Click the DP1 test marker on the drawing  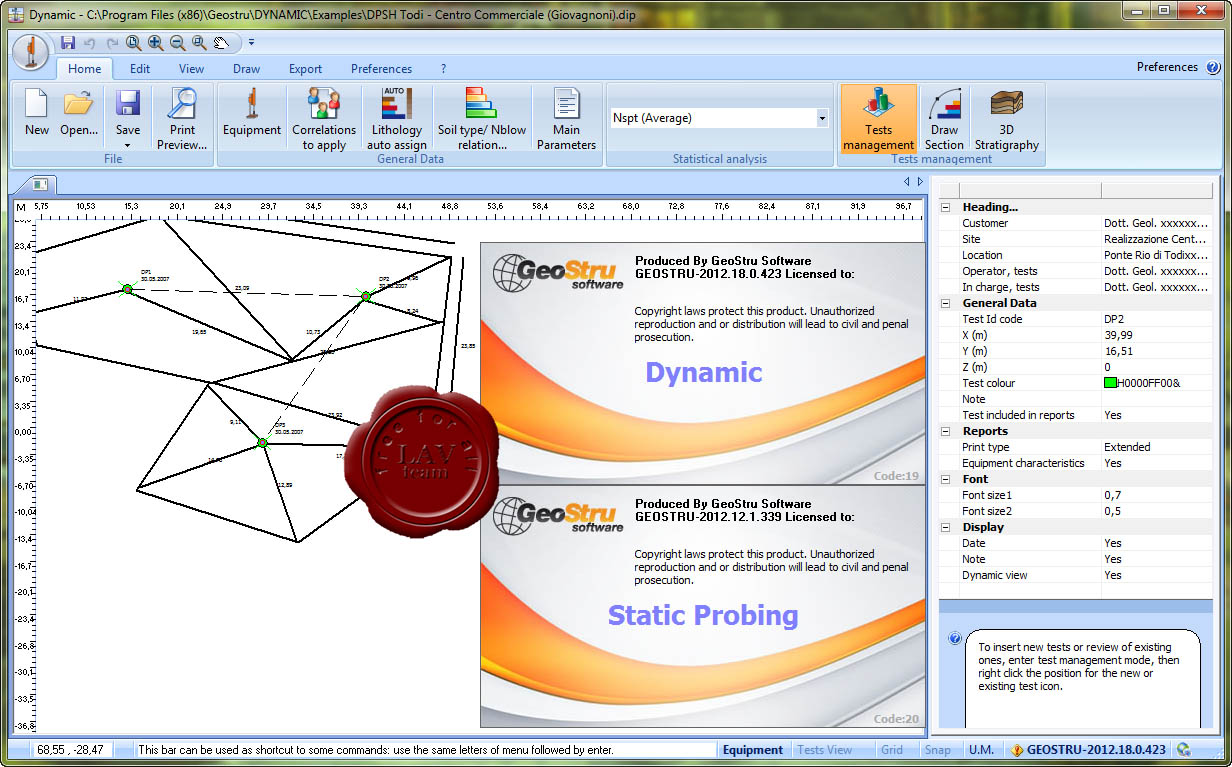[127, 289]
